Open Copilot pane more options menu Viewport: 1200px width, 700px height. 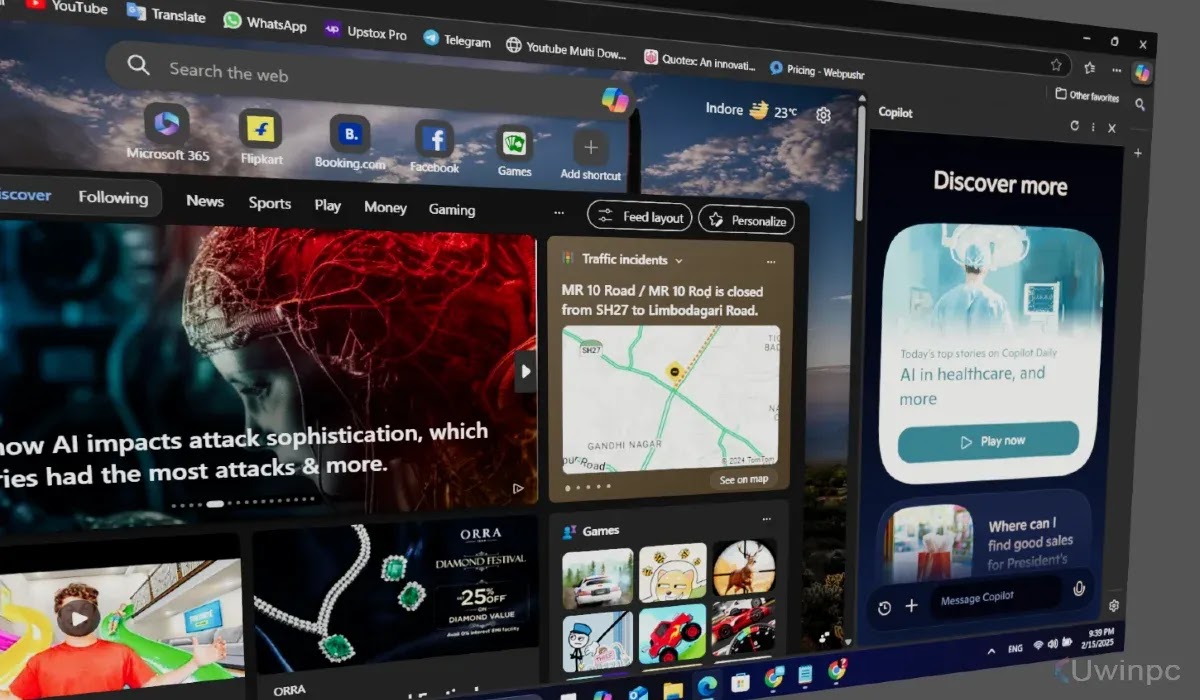pos(1093,127)
